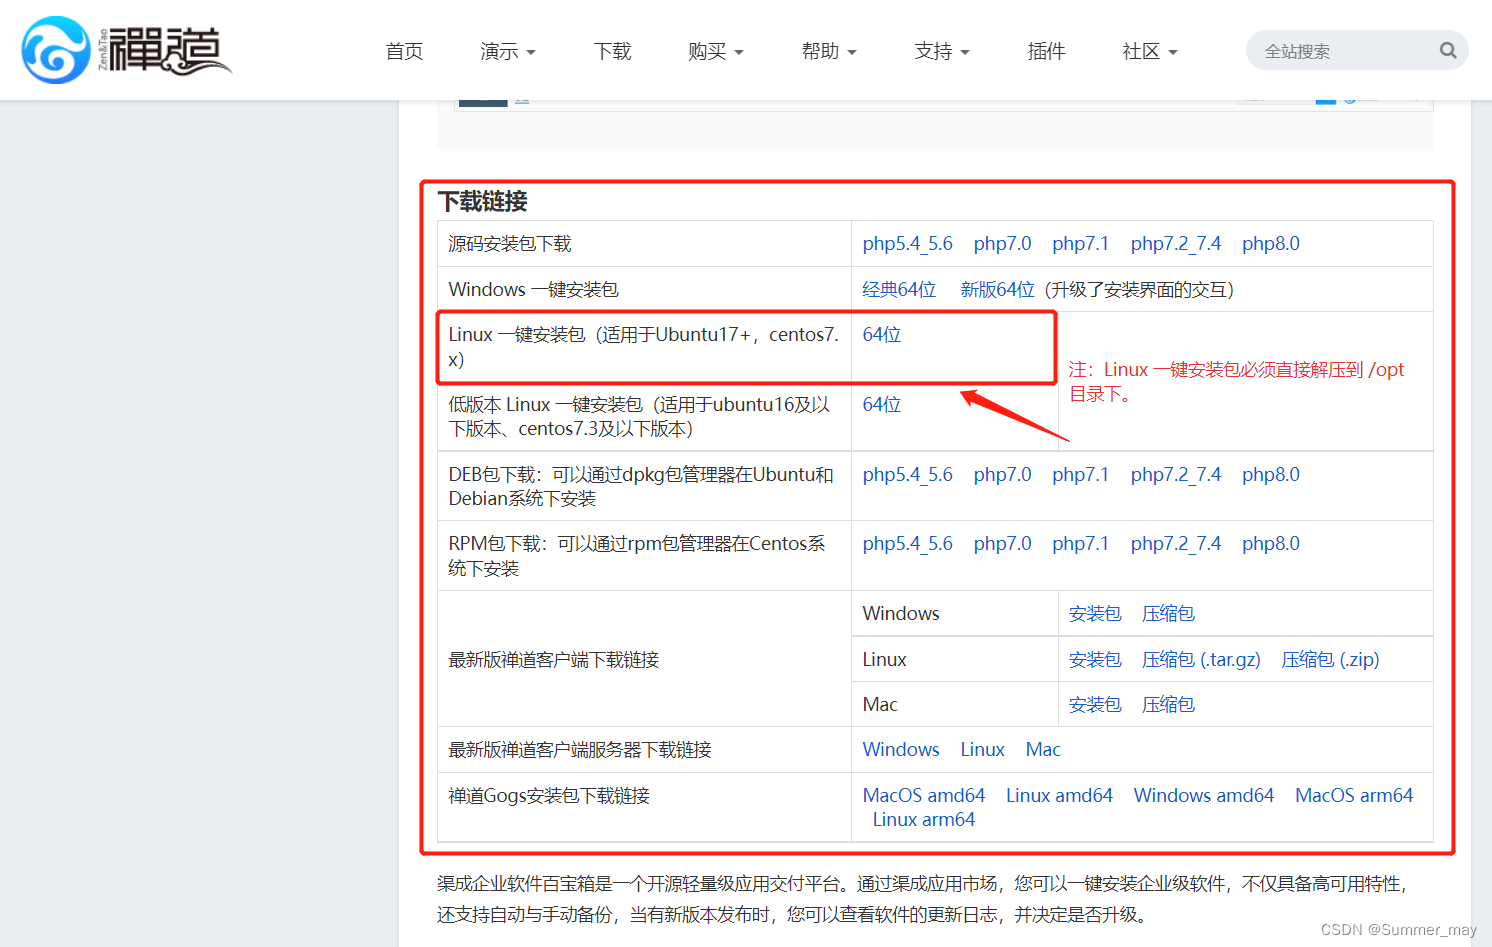
Task: Select php7.0 in the 源码安装包 row
Action: [1002, 244]
